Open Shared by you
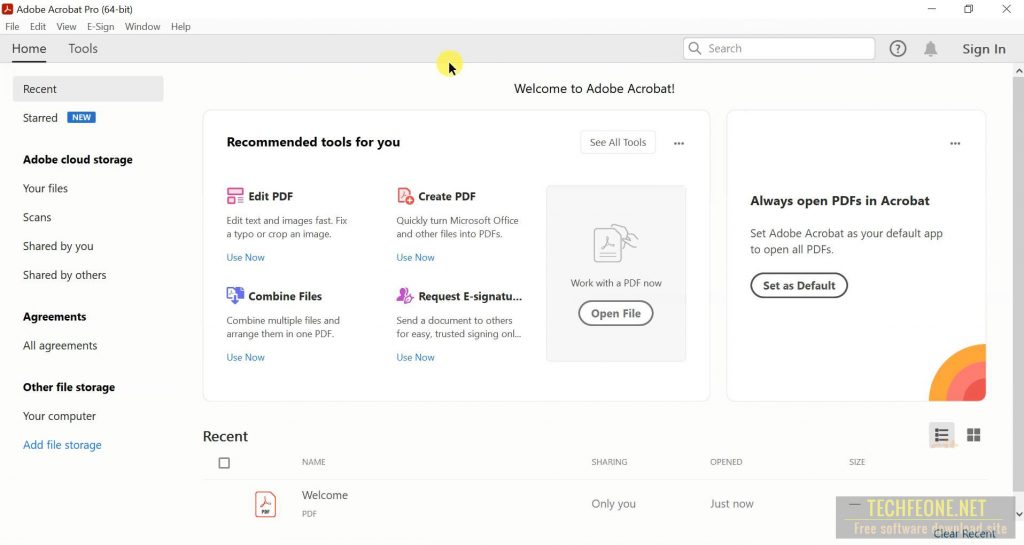 click(x=58, y=246)
